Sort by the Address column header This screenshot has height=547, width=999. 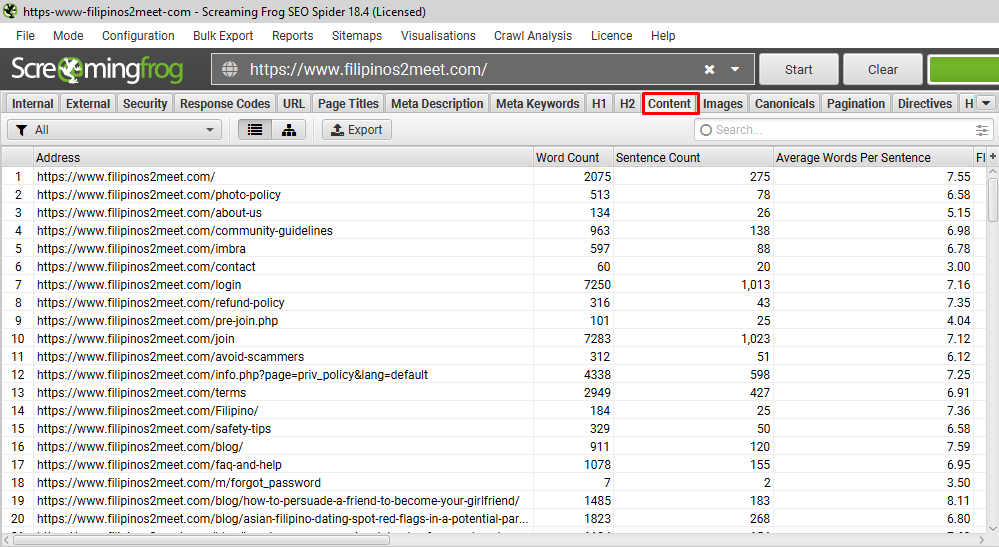[283, 157]
